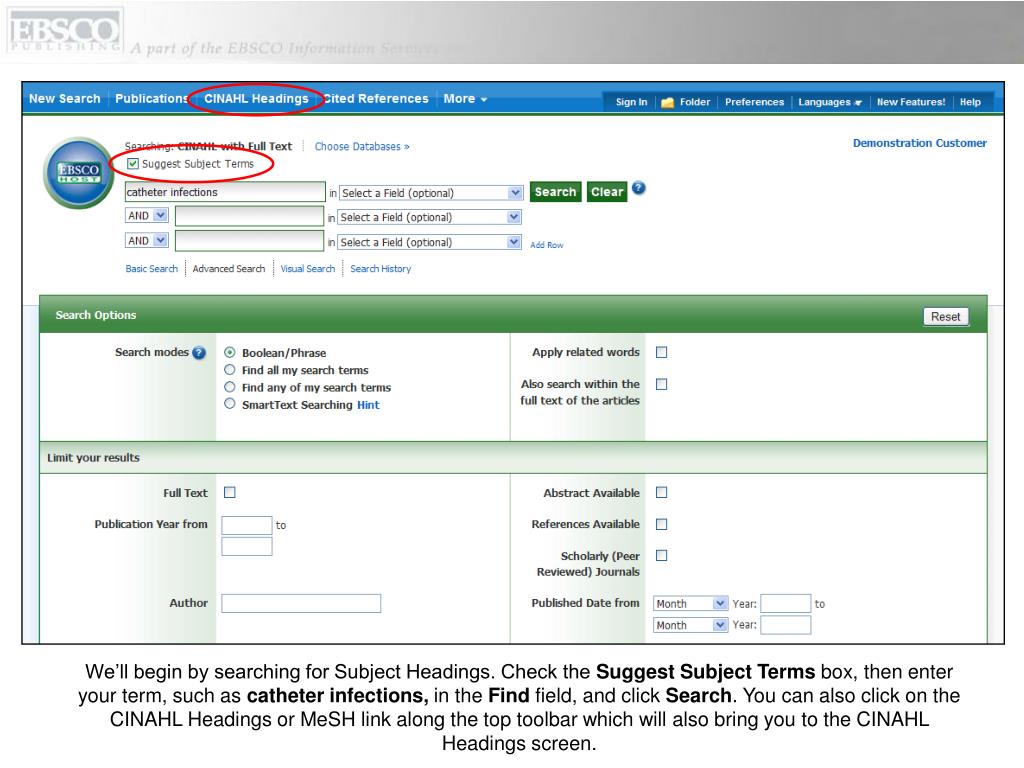Image resolution: width=1024 pixels, height=768 pixels.
Task: Click the yellow Folder icon
Action: coord(667,103)
